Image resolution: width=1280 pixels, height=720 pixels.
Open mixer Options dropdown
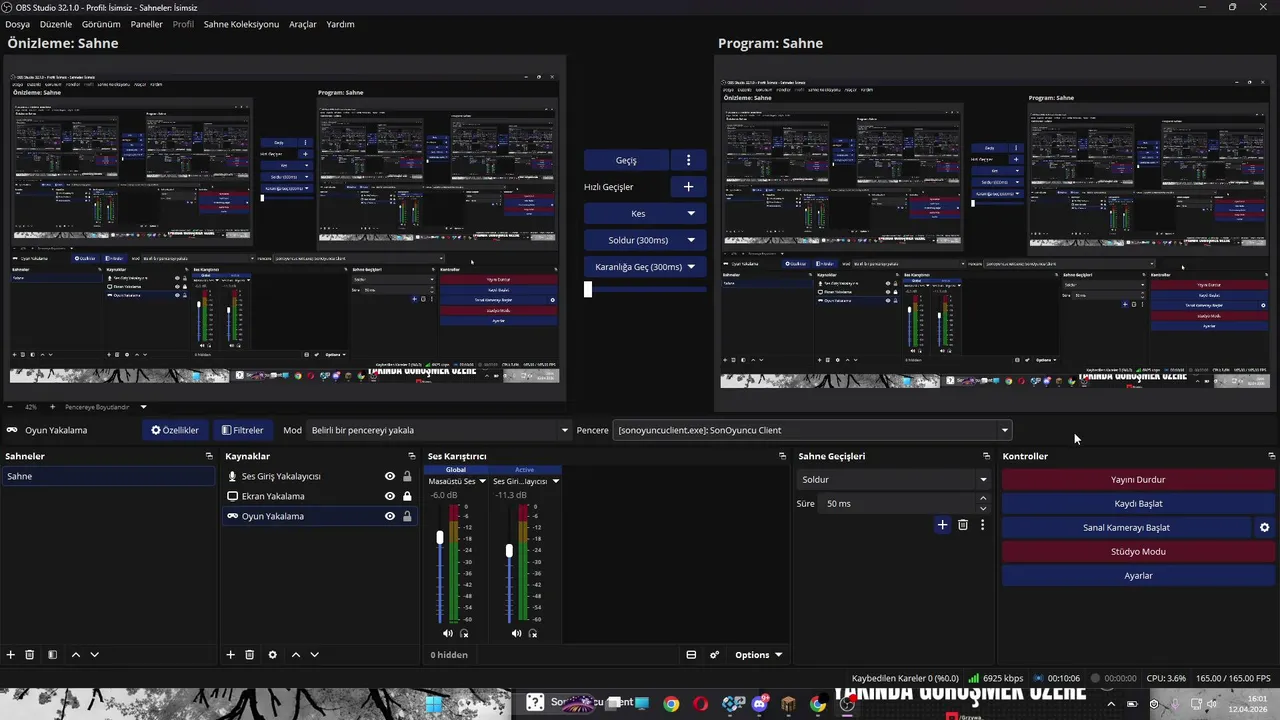coord(758,655)
